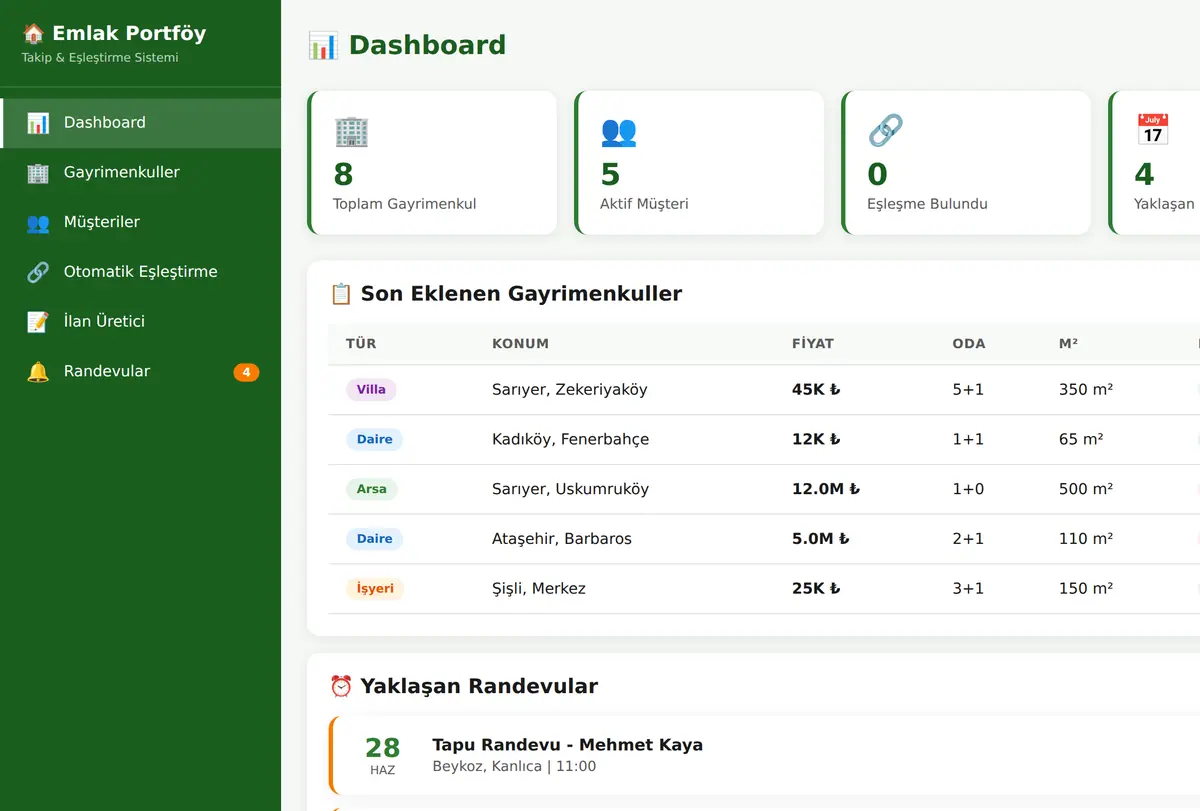The image size is (1200, 811).
Task: Click the notepad icon beside İlan Üretici
Action: coord(38,321)
